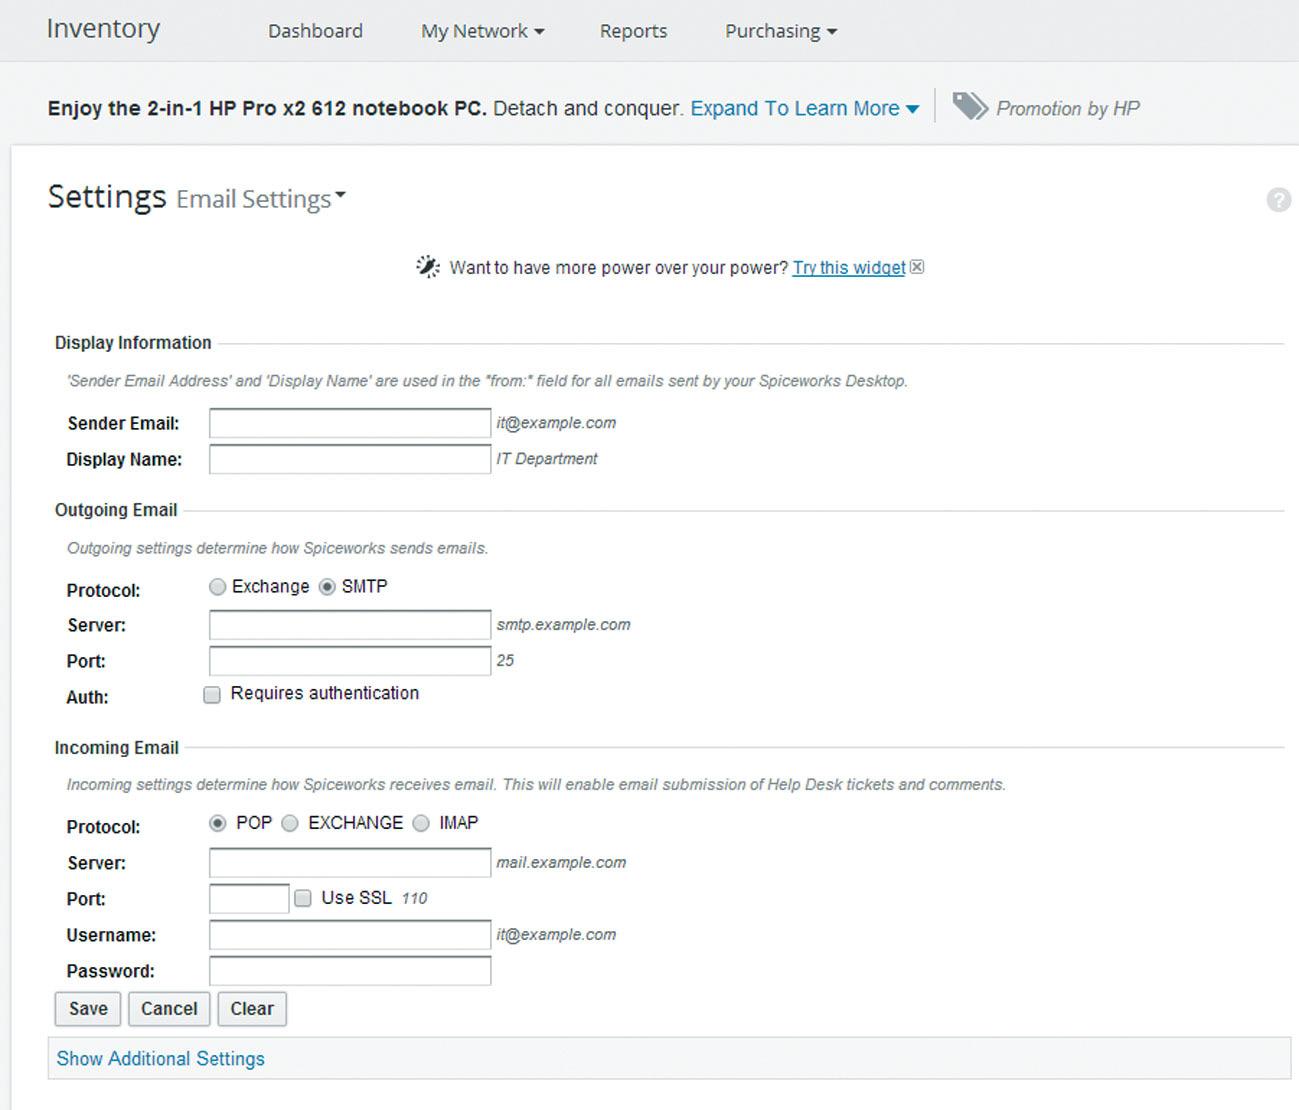Click the Save button
The height and width of the screenshot is (1110, 1299).
click(88, 1009)
